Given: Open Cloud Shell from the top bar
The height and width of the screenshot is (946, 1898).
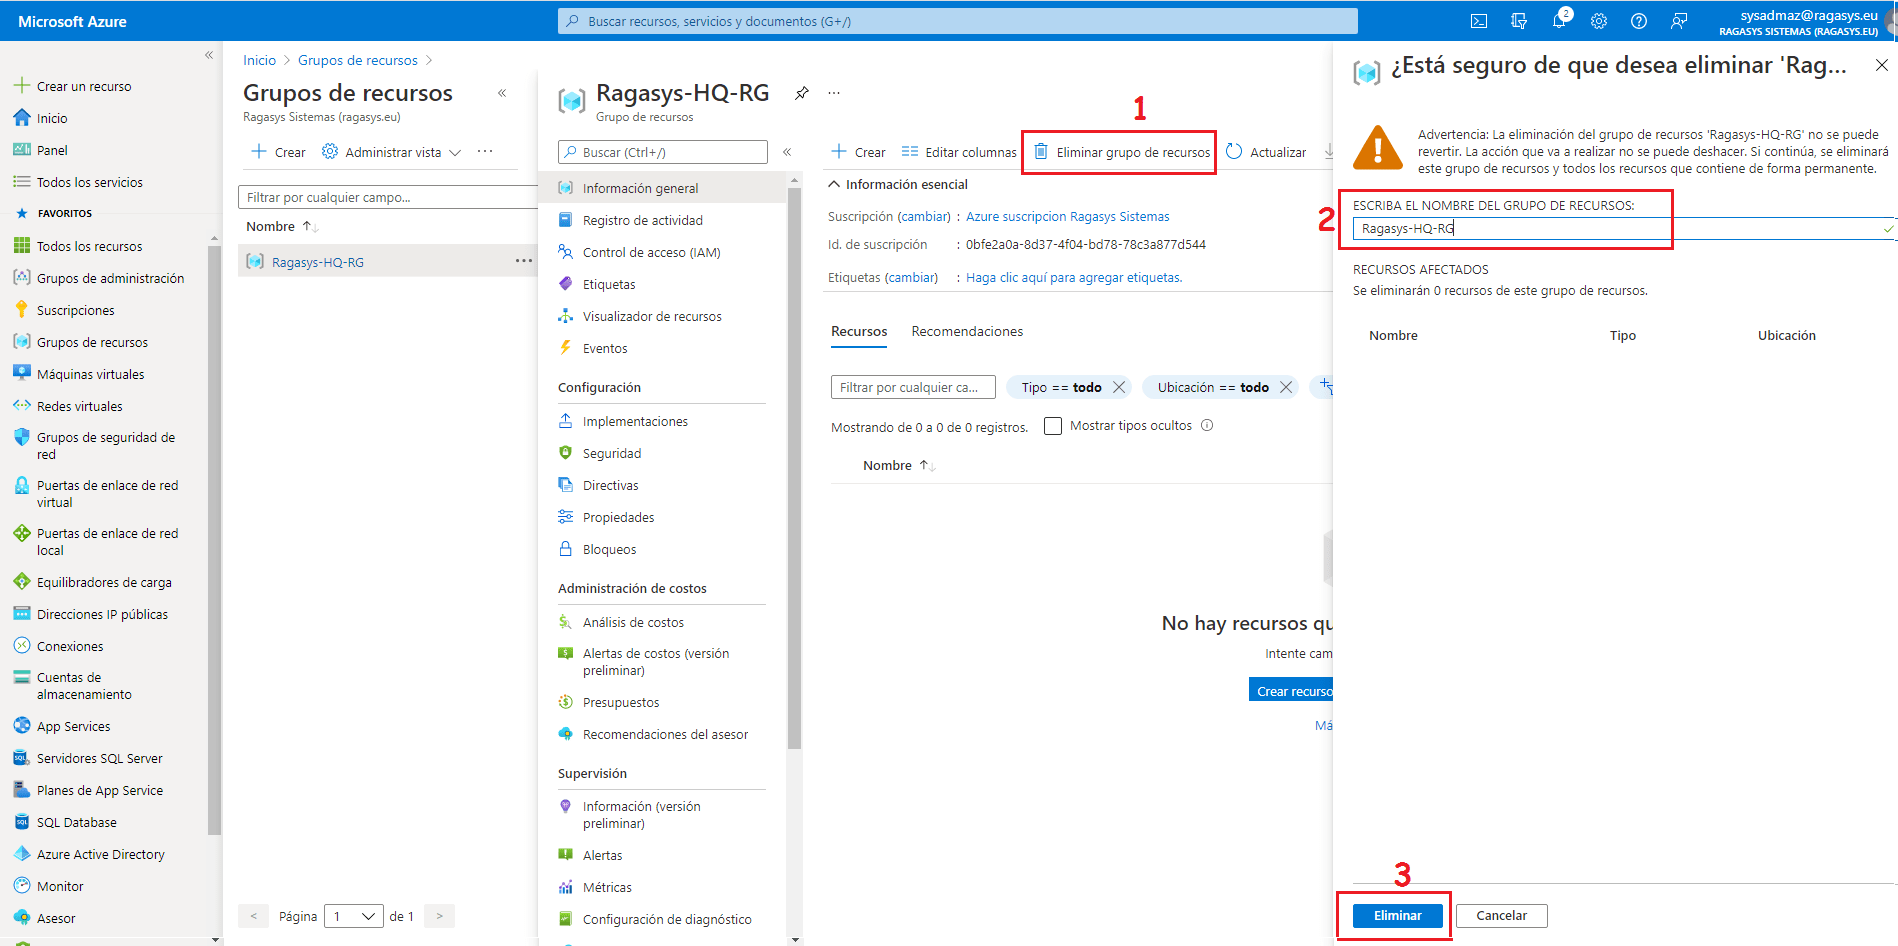Looking at the screenshot, I should pyautogui.click(x=1479, y=21).
